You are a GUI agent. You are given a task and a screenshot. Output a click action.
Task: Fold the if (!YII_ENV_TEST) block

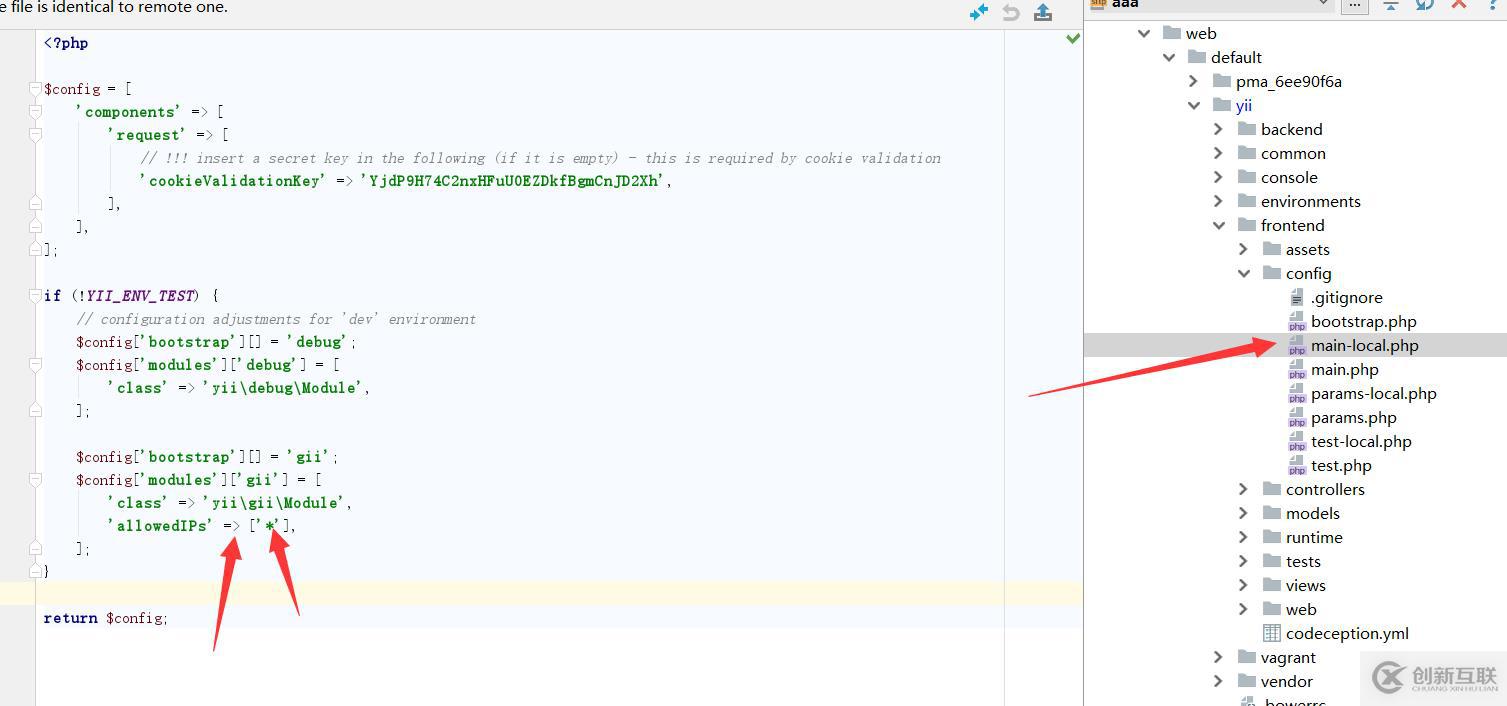(35, 296)
